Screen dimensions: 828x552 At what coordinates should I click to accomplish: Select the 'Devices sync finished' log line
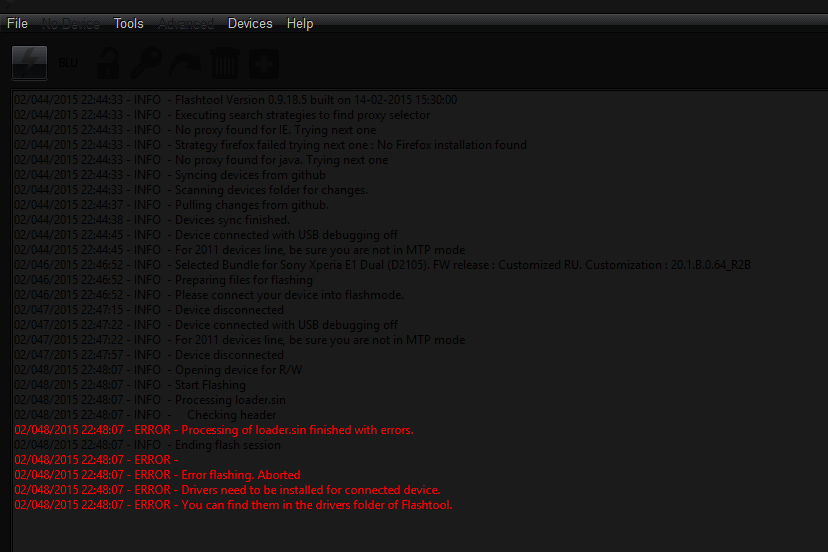pos(152,220)
